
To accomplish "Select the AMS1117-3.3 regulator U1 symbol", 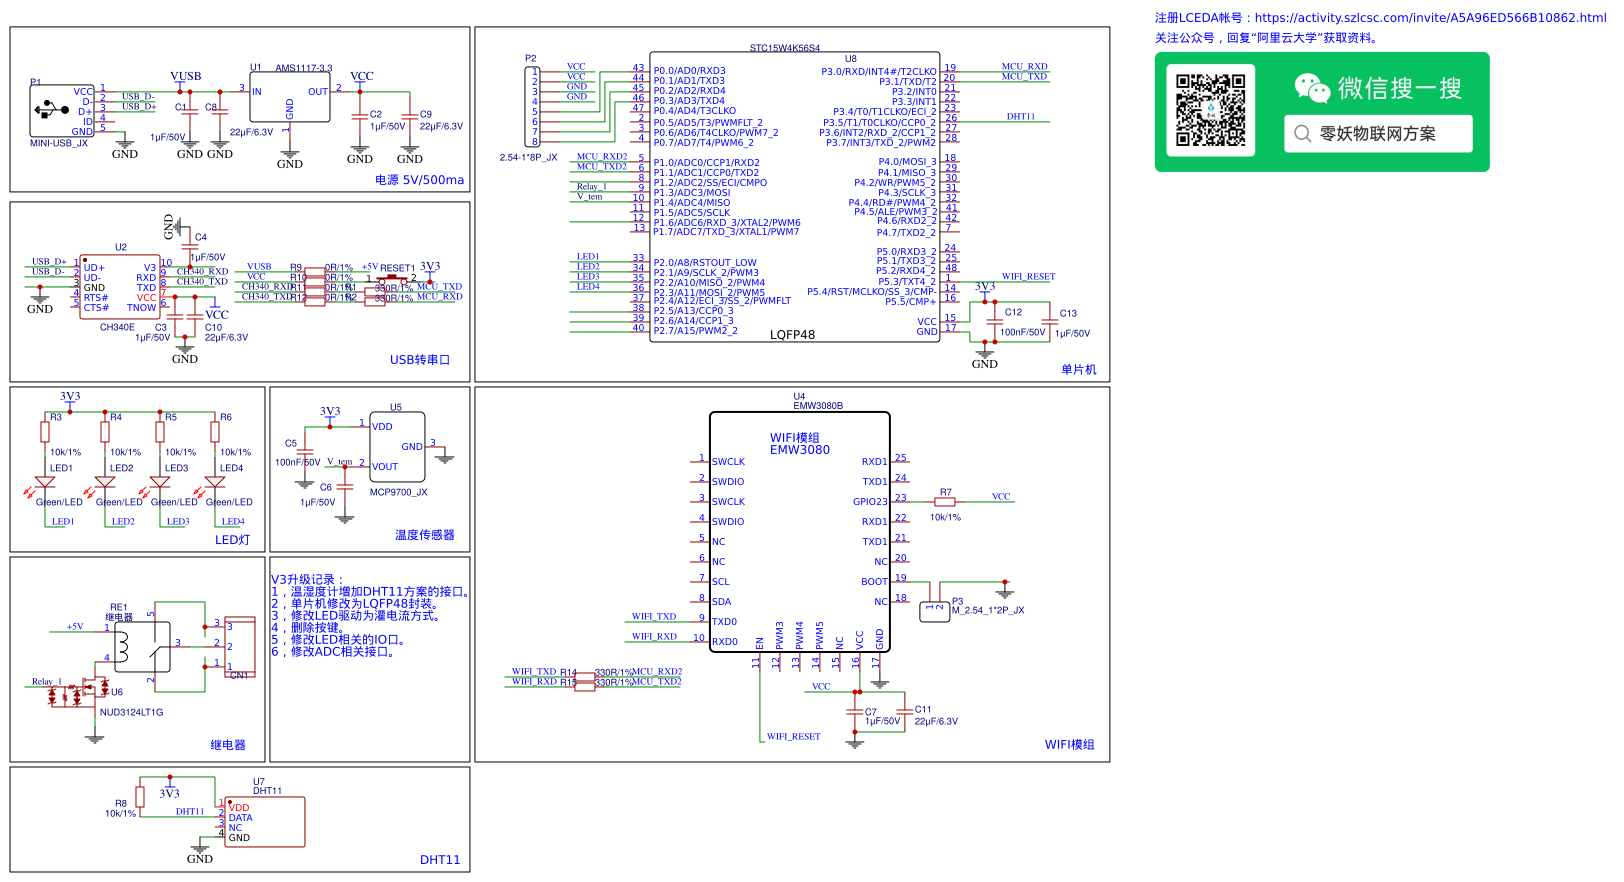I will 290,97.
